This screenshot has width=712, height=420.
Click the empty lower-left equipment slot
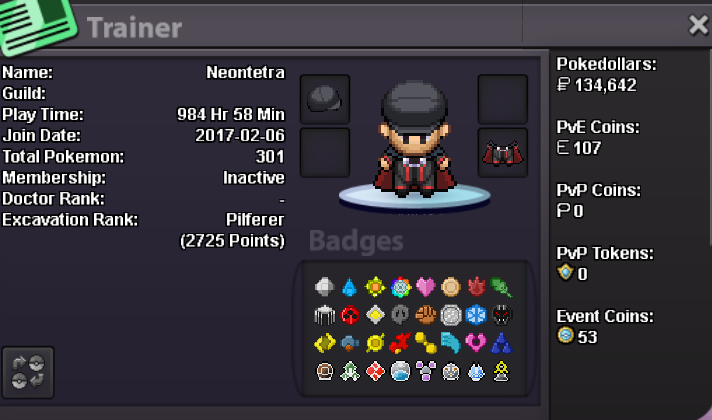[x=325, y=153]
